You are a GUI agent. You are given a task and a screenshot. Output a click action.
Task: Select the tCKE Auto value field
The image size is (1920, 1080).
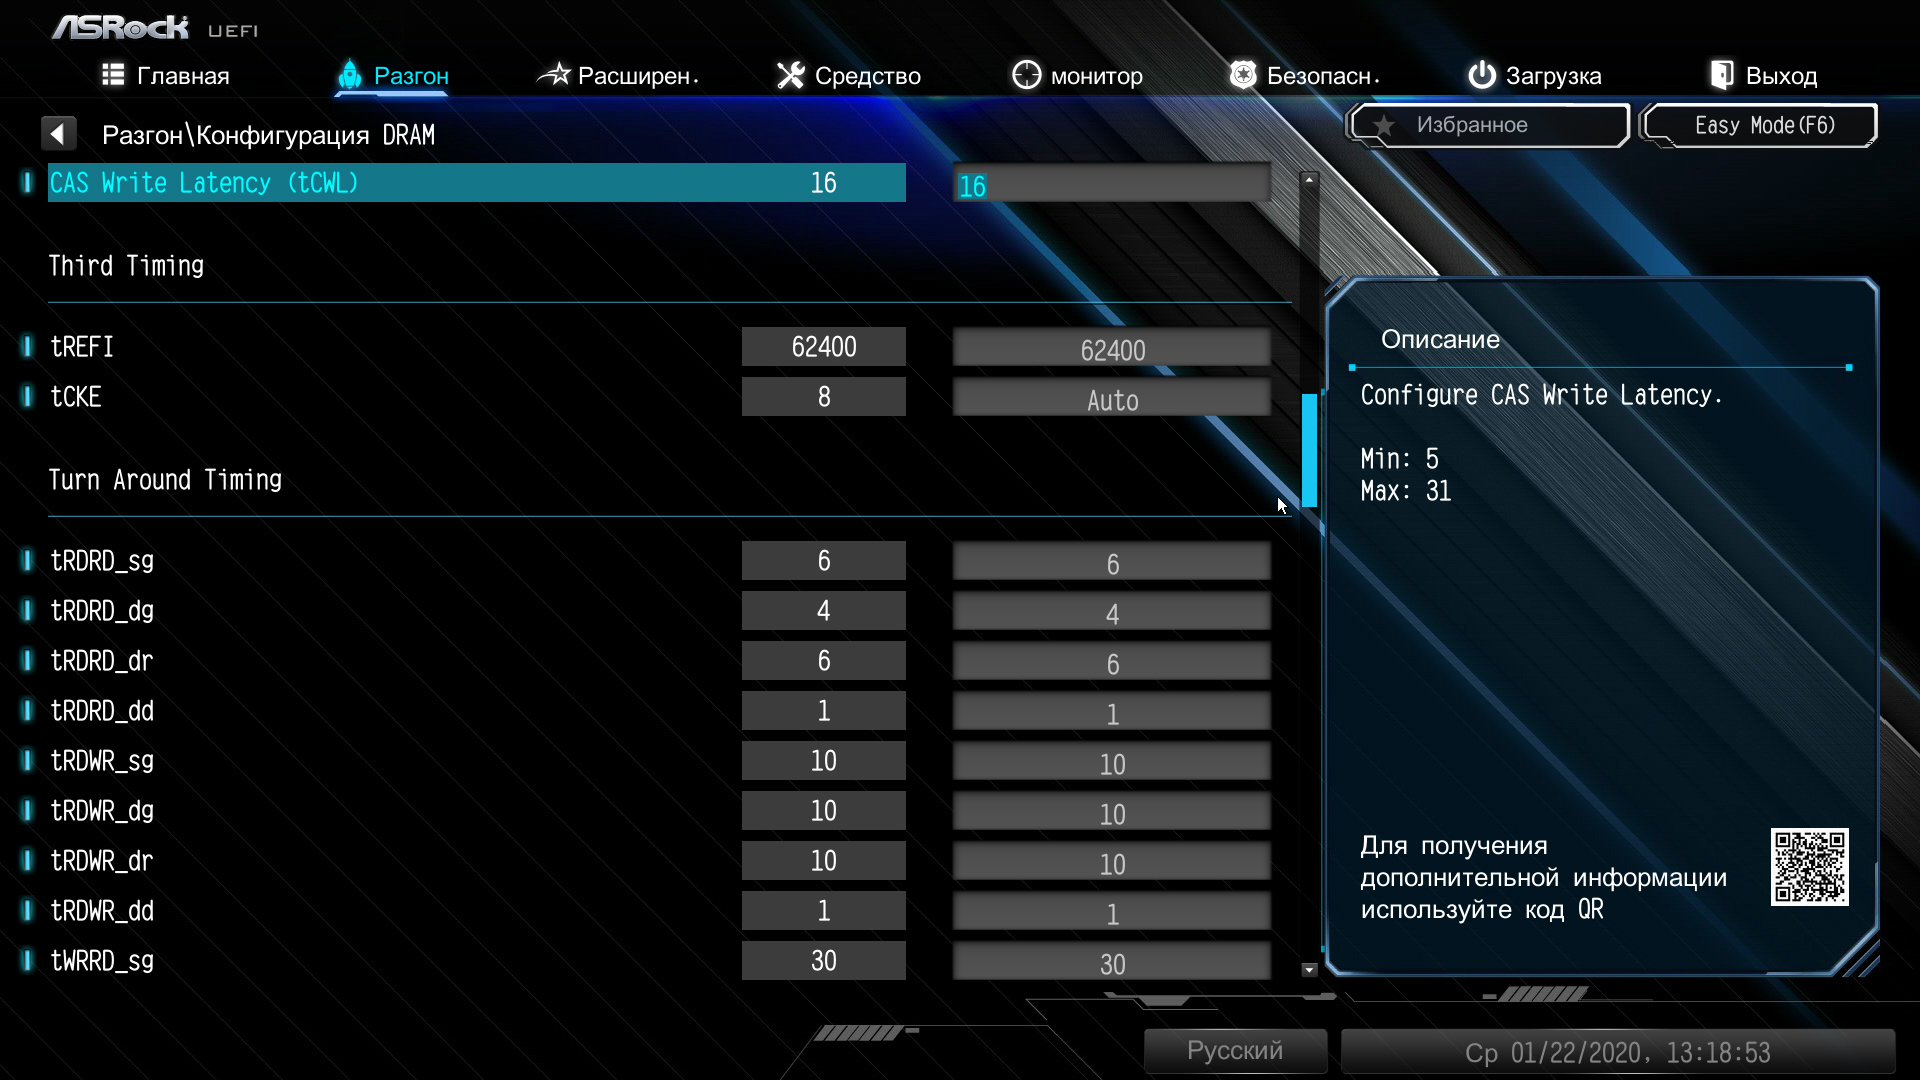point(1111,400)
